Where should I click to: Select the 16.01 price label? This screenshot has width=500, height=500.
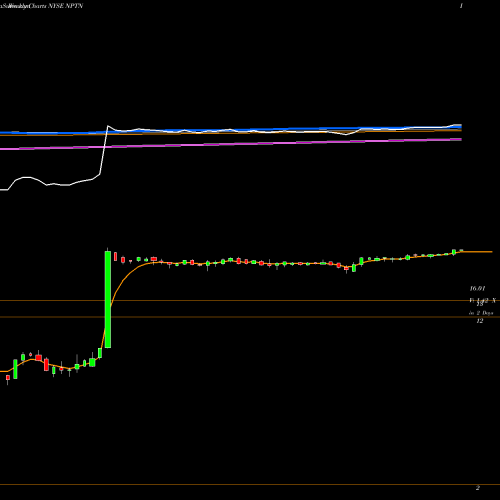477,288
